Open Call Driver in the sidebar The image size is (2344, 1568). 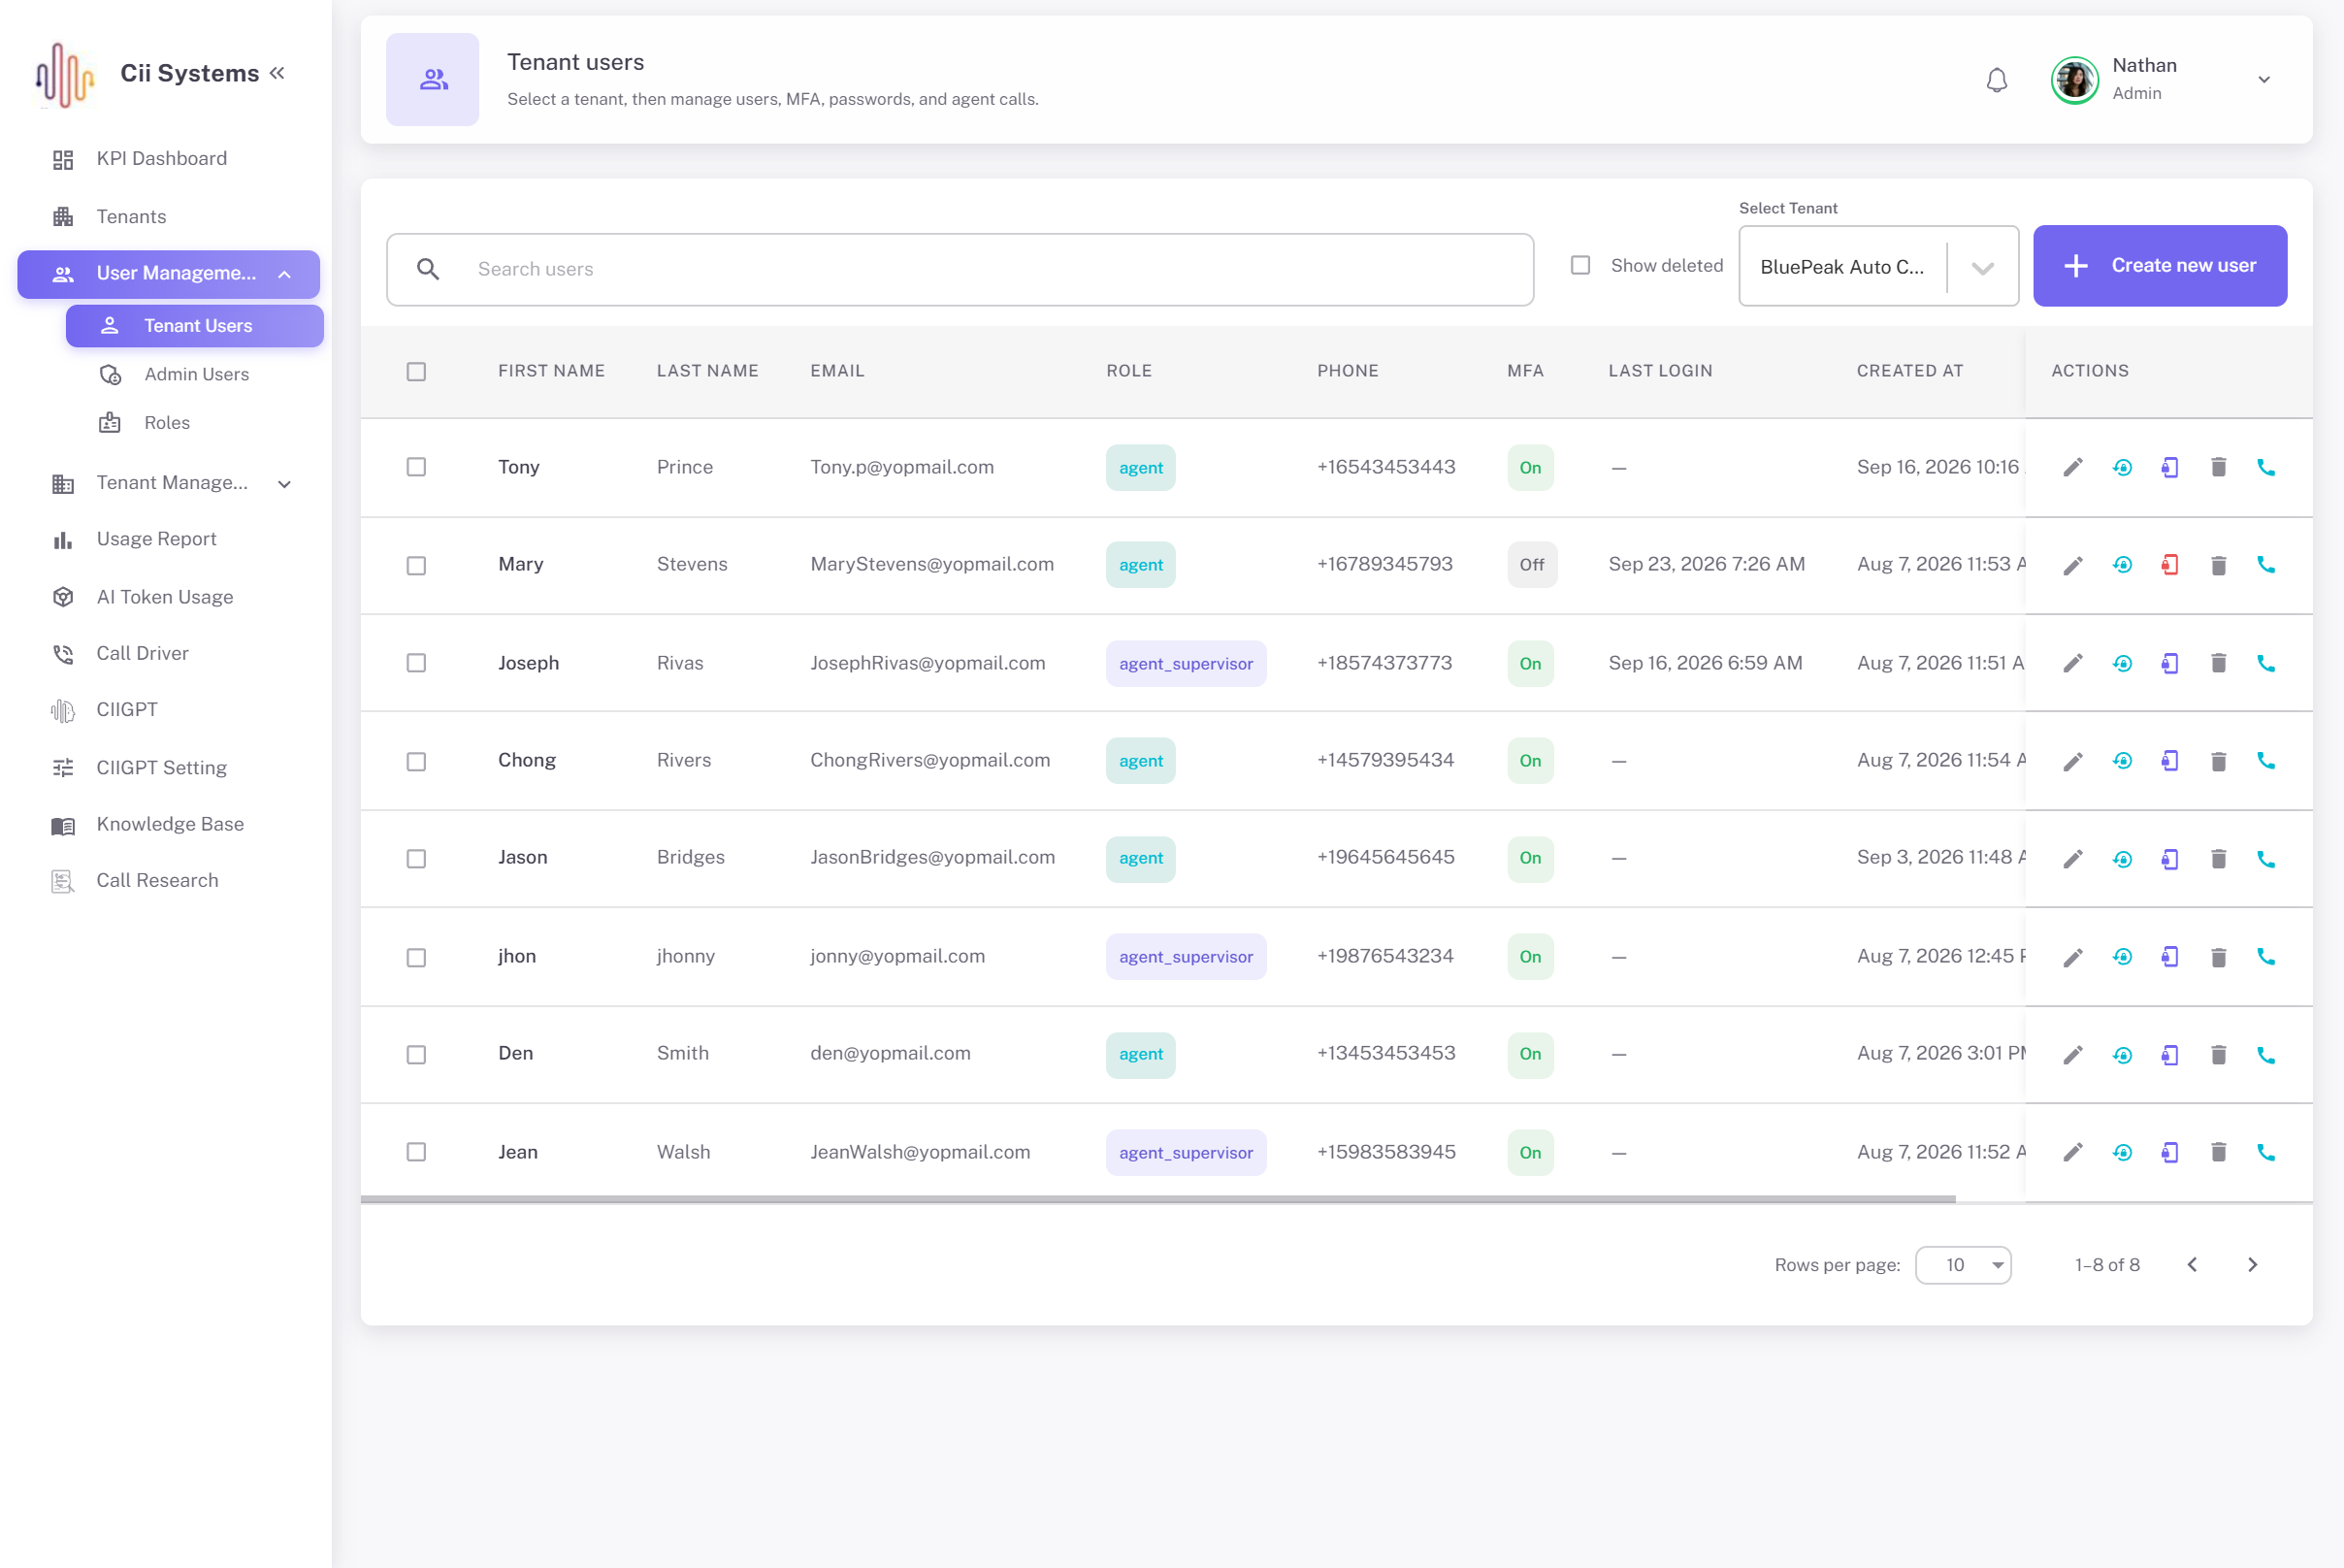(168, 653)
